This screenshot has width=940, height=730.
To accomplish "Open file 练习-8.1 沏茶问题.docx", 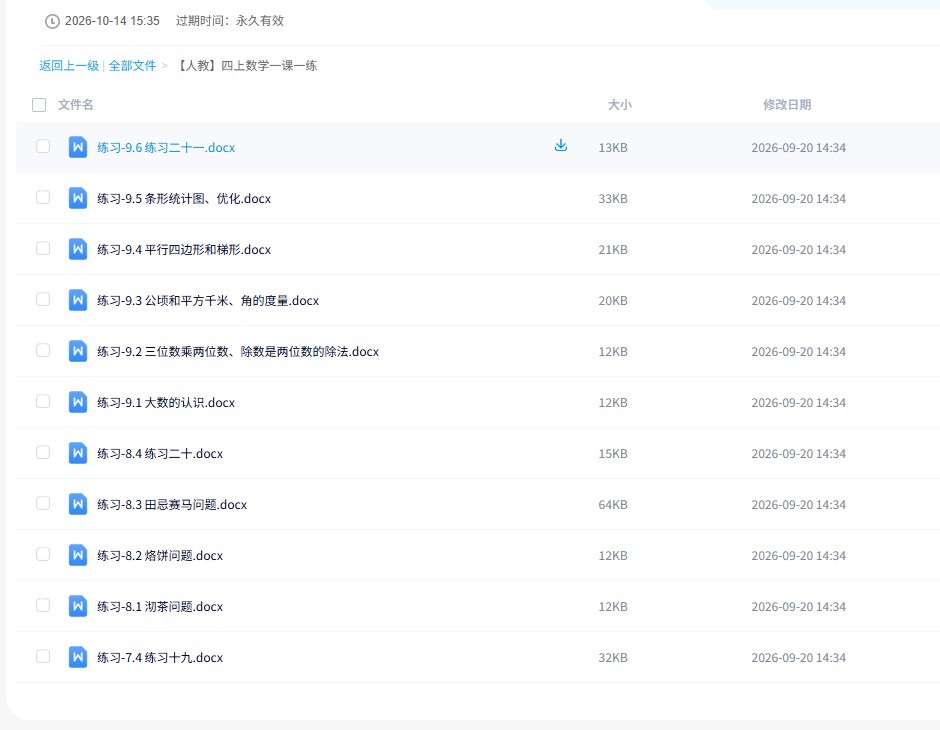I will click(x=160, y=607).
